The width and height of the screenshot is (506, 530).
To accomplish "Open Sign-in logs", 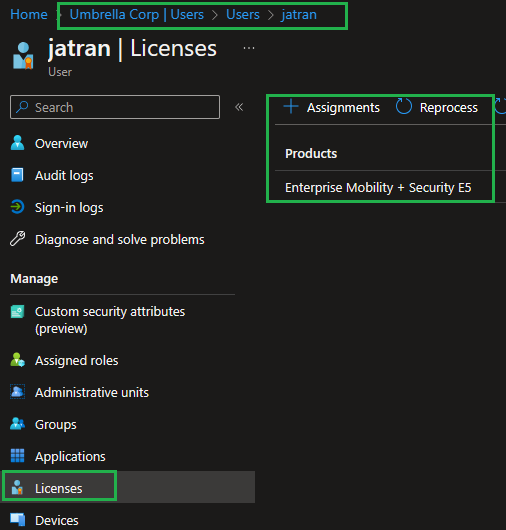I will 69,208.
